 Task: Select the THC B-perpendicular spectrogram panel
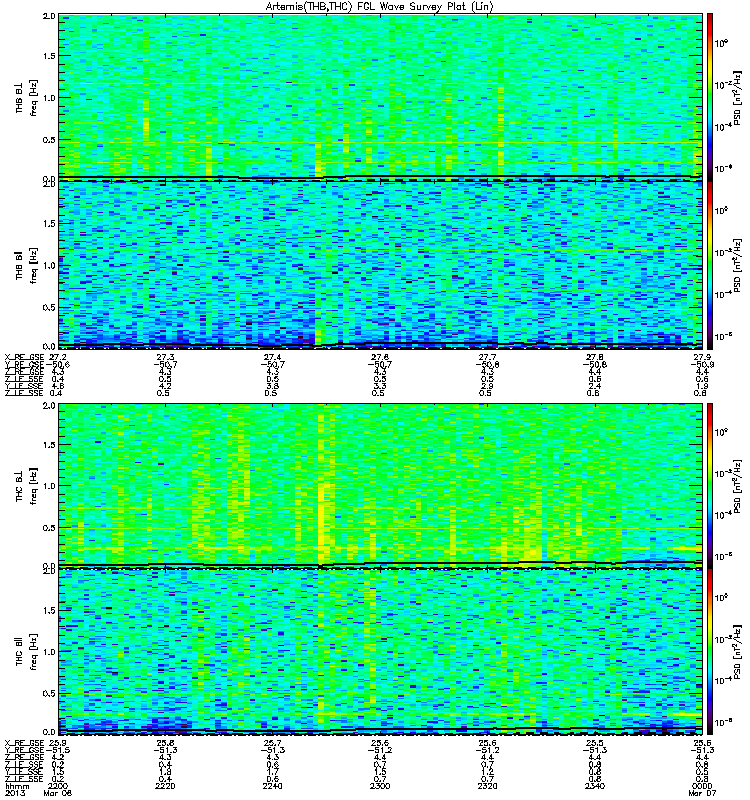(380, 485)
